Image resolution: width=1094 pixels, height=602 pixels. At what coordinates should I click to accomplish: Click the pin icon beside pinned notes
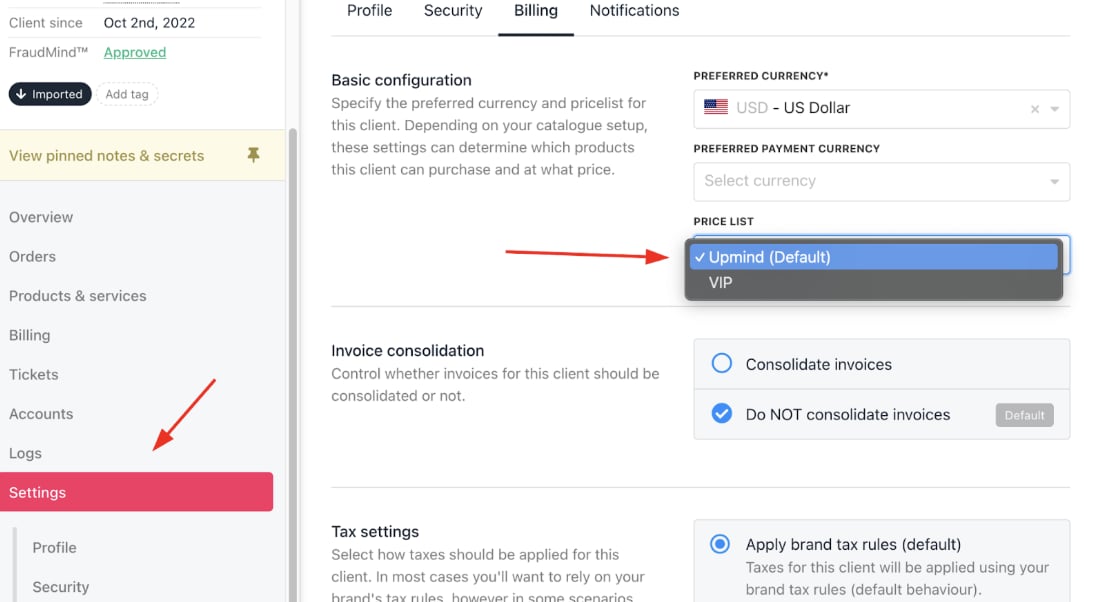click(x=253, y=155)
